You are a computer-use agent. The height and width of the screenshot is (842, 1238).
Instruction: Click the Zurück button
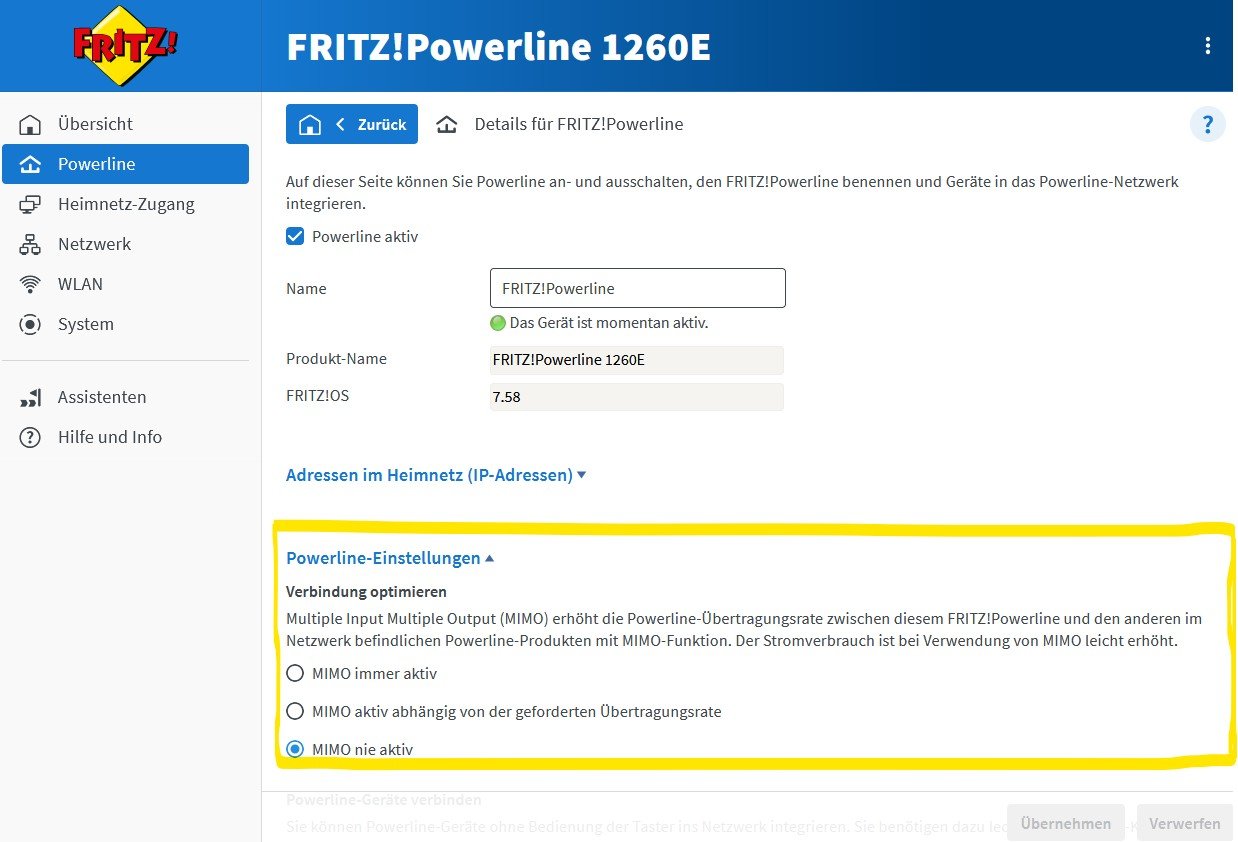pos(352,124)
